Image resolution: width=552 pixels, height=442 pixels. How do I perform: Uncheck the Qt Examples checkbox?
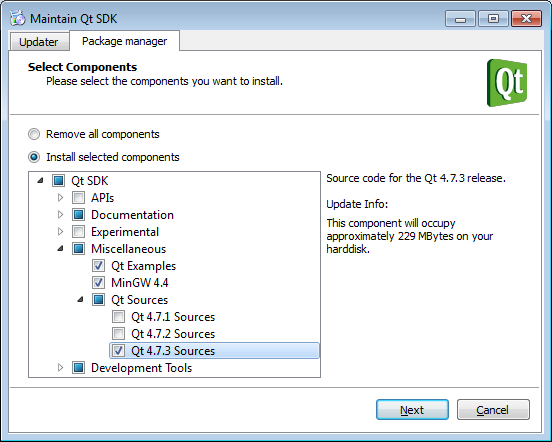(x=98, y=266)
